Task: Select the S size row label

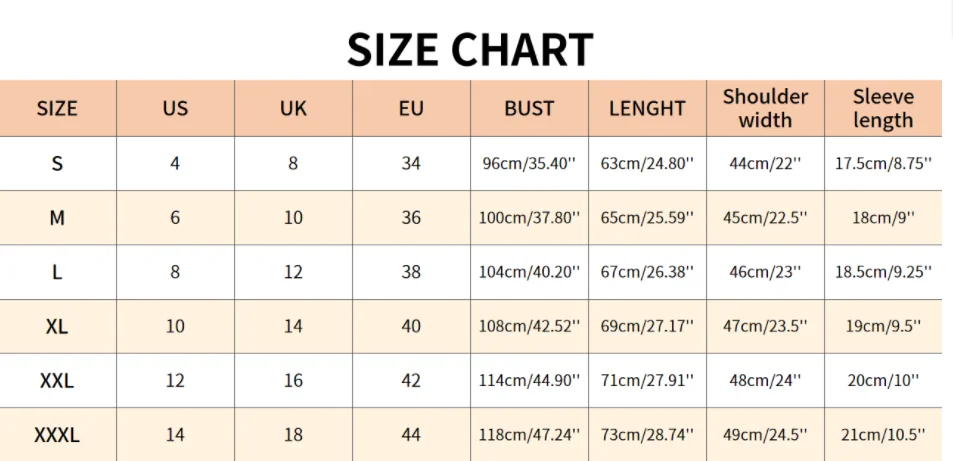Action: click(57, 163)
